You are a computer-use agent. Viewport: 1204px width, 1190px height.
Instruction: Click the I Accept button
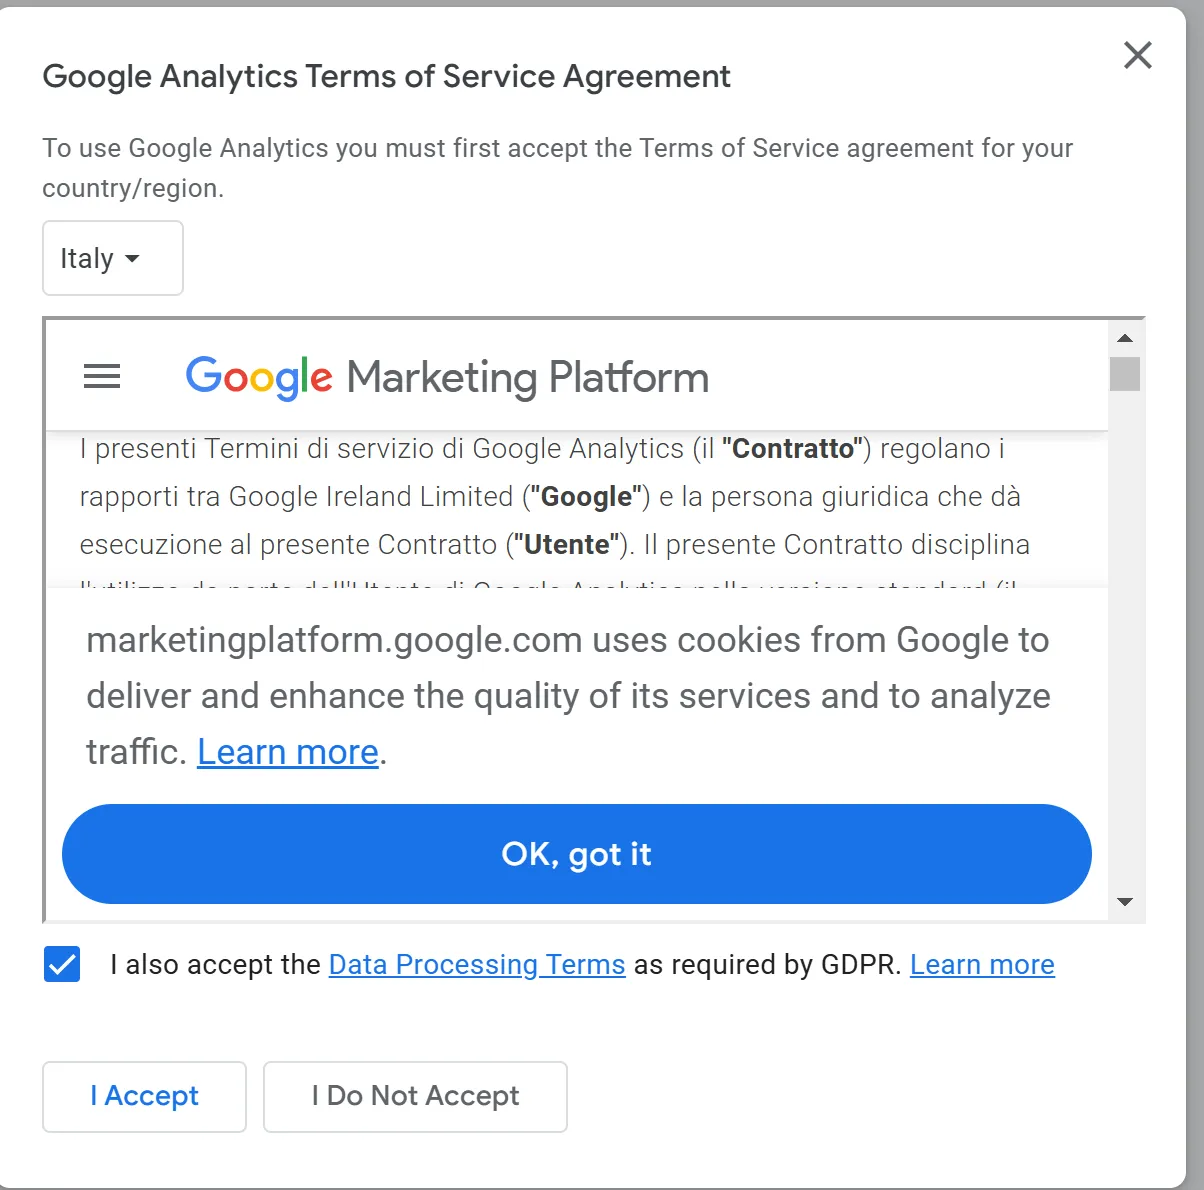pos(144,1096)
